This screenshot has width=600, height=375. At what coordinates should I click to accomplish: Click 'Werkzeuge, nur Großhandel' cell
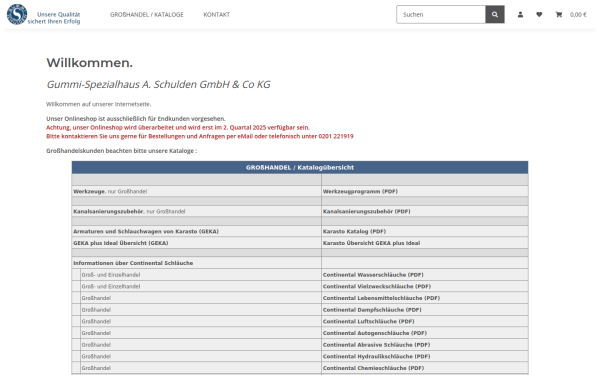tap(196, 191)
